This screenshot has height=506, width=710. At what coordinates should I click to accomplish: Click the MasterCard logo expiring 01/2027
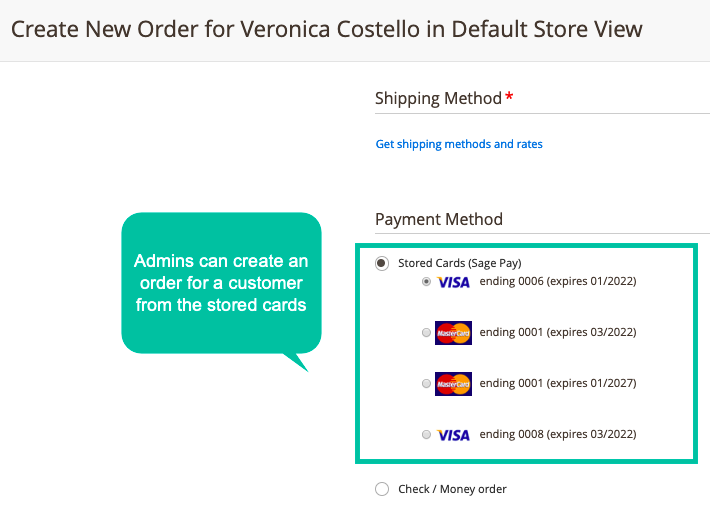coord(453,384)
